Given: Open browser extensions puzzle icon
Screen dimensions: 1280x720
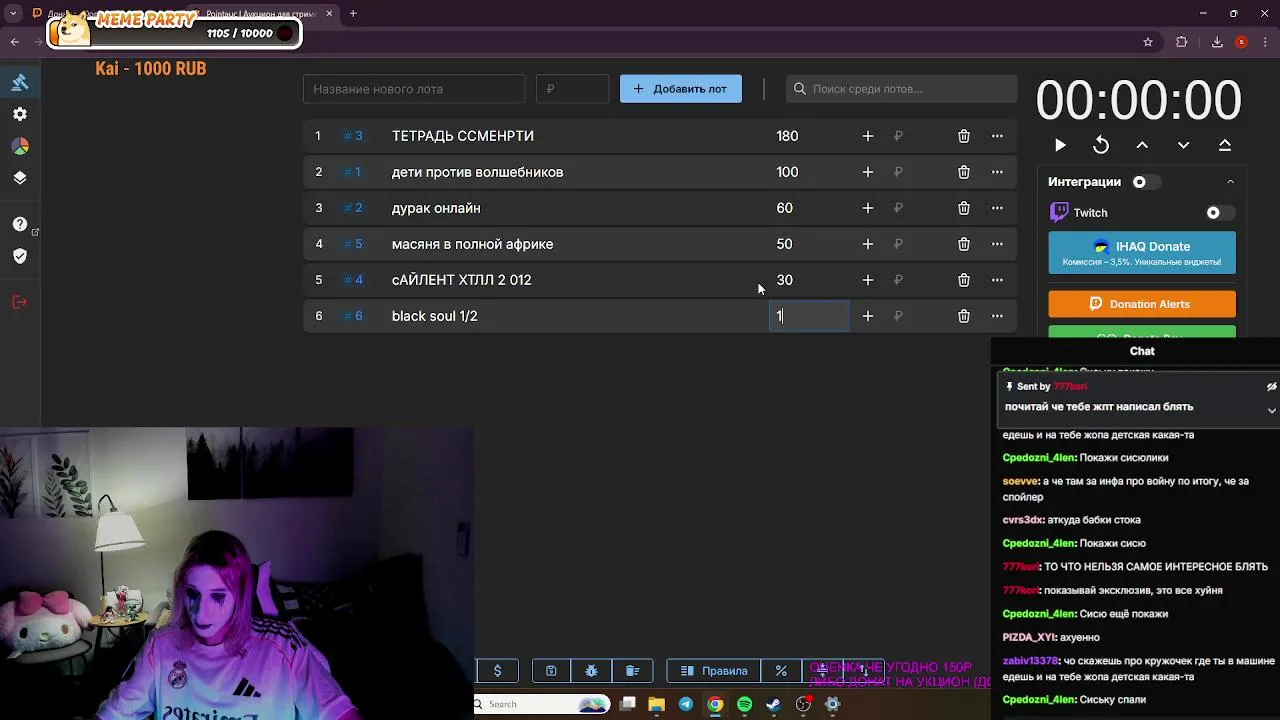Looking at the screenshot, I should (1182, 42).
